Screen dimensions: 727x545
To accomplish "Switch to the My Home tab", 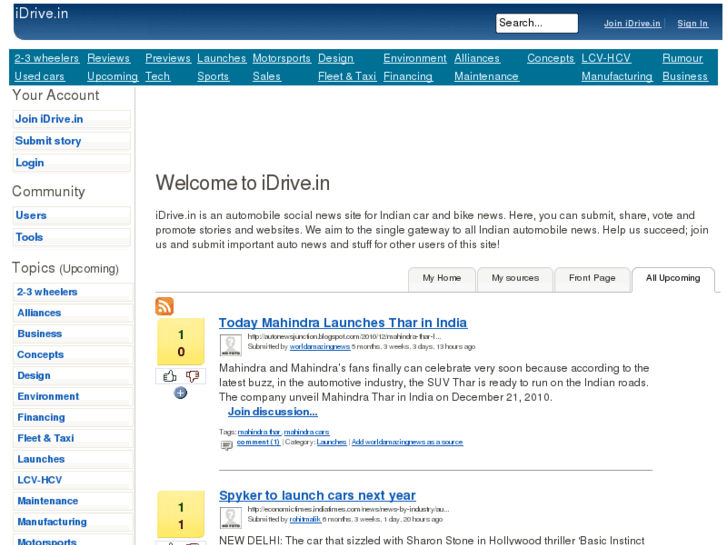I will [441, 278].
